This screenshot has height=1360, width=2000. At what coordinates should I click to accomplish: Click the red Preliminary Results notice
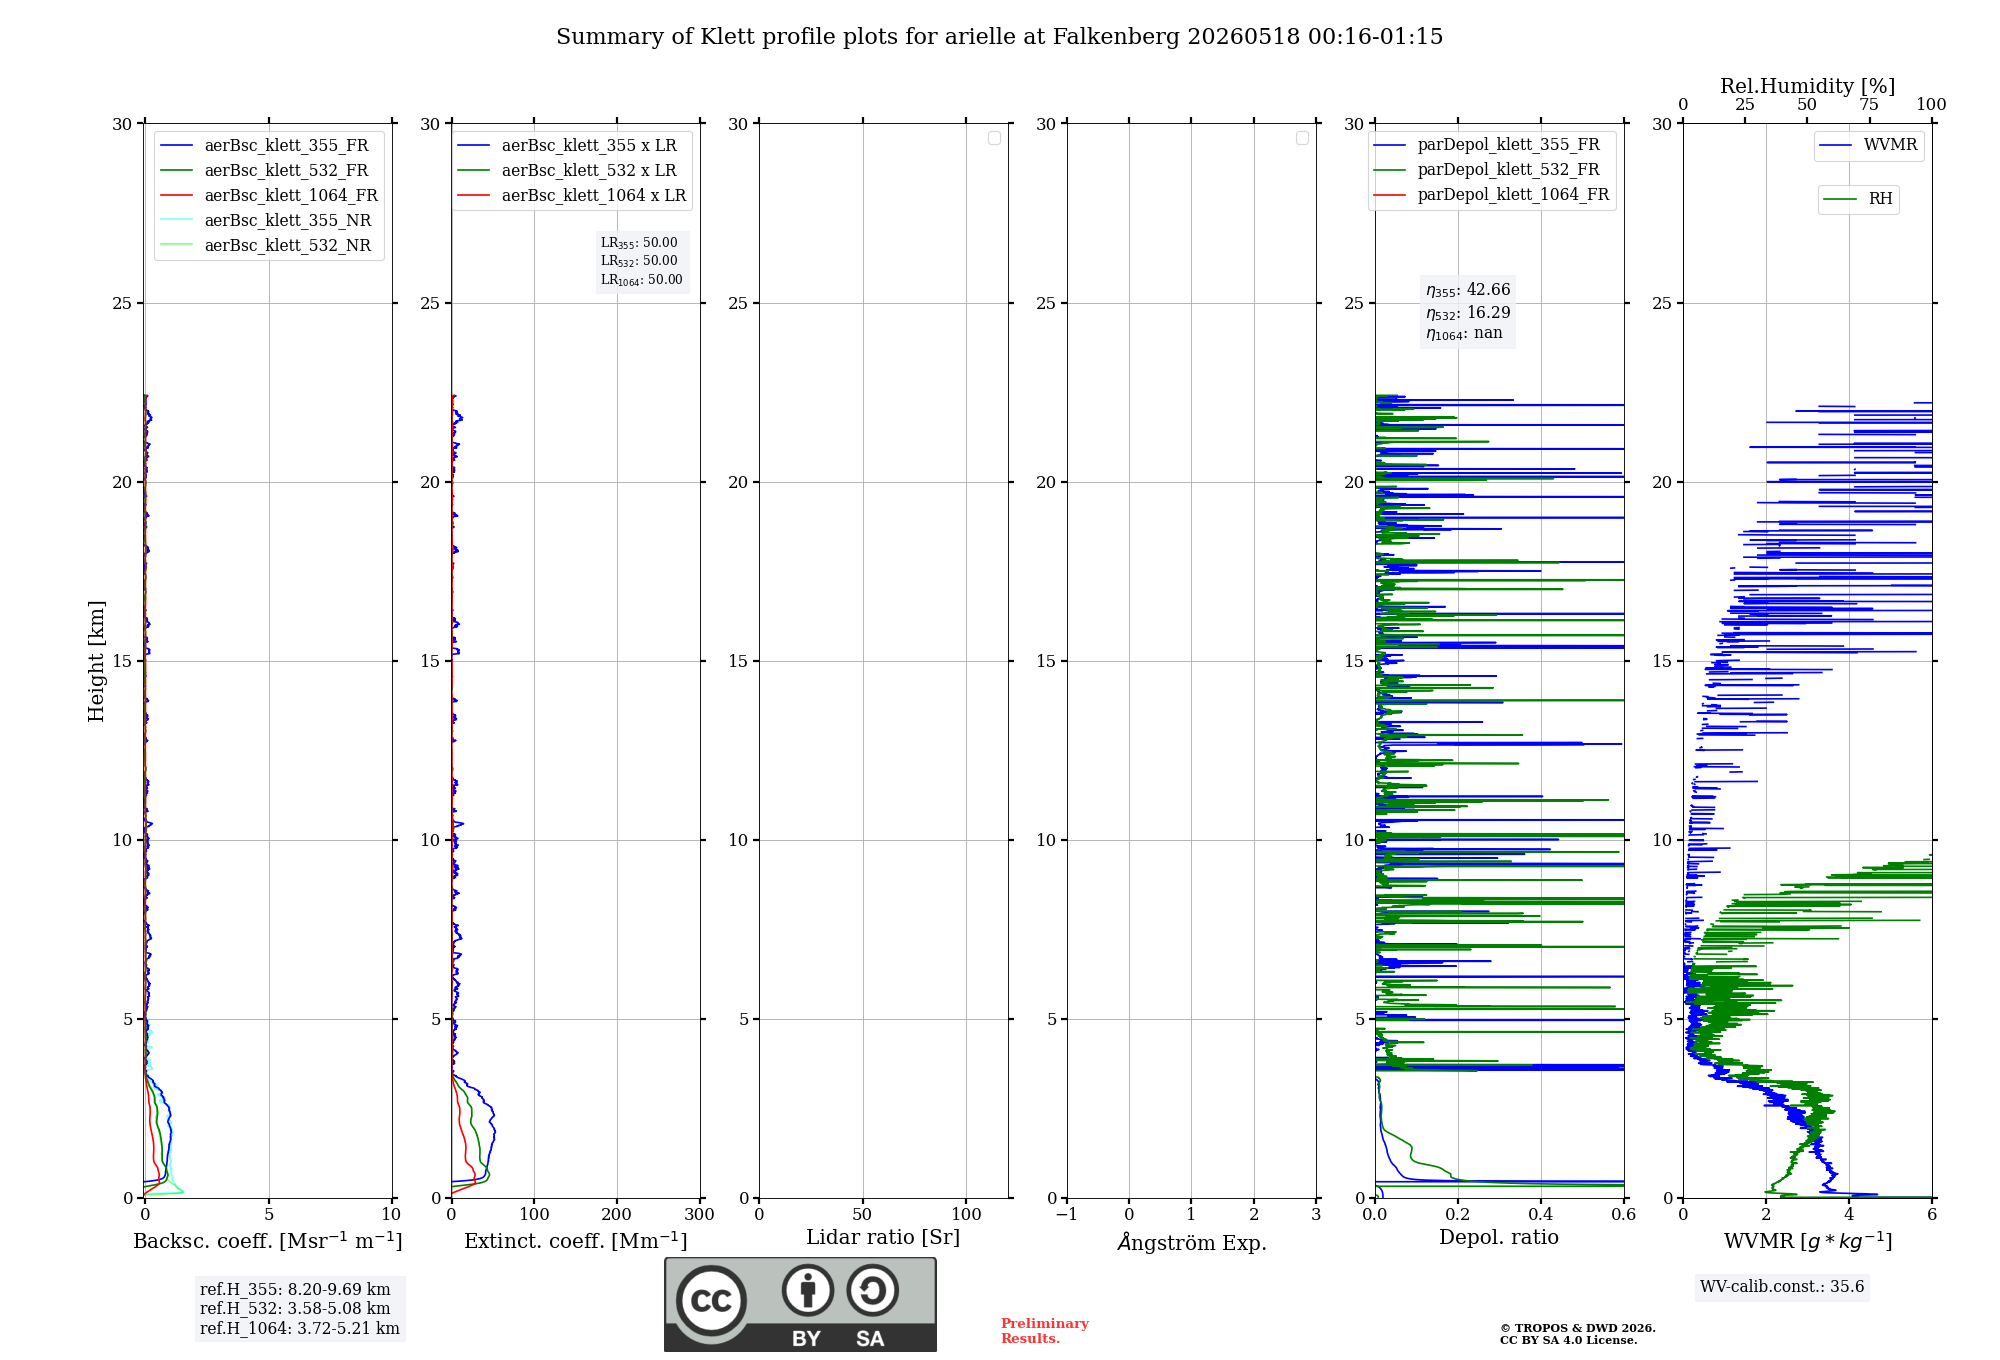1045,1331
